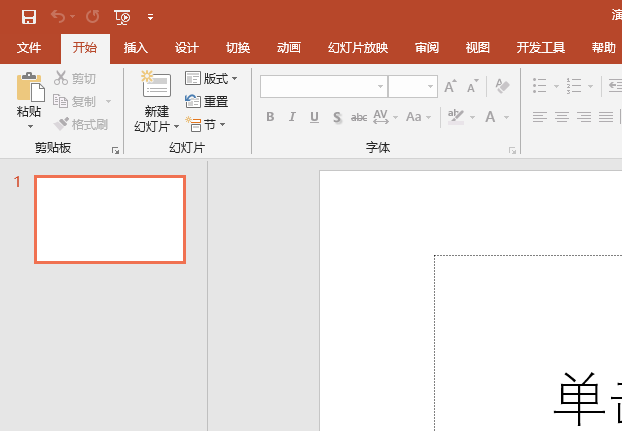Decrease font size with smaller A
The height and width of the screenshot is (431, 622).
tap(472, 86)
